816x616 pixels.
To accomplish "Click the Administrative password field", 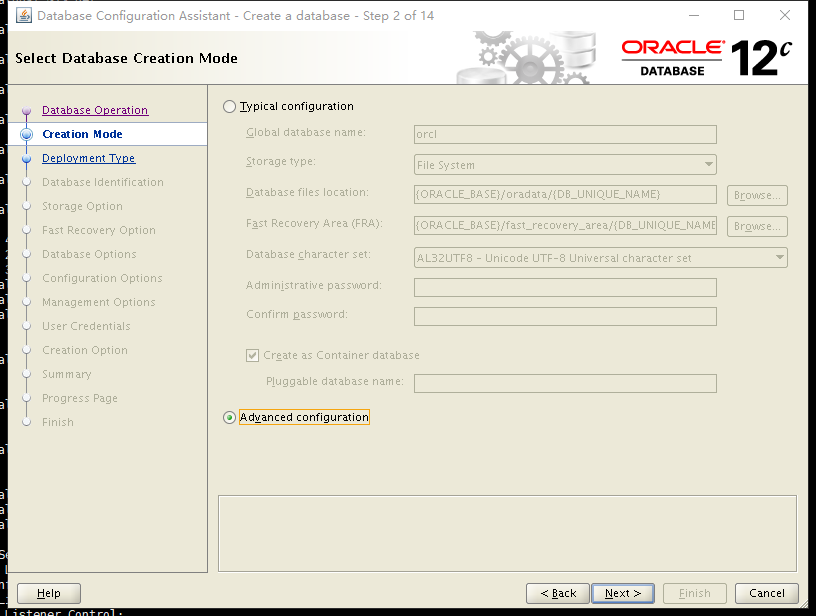I will (565, 287).
